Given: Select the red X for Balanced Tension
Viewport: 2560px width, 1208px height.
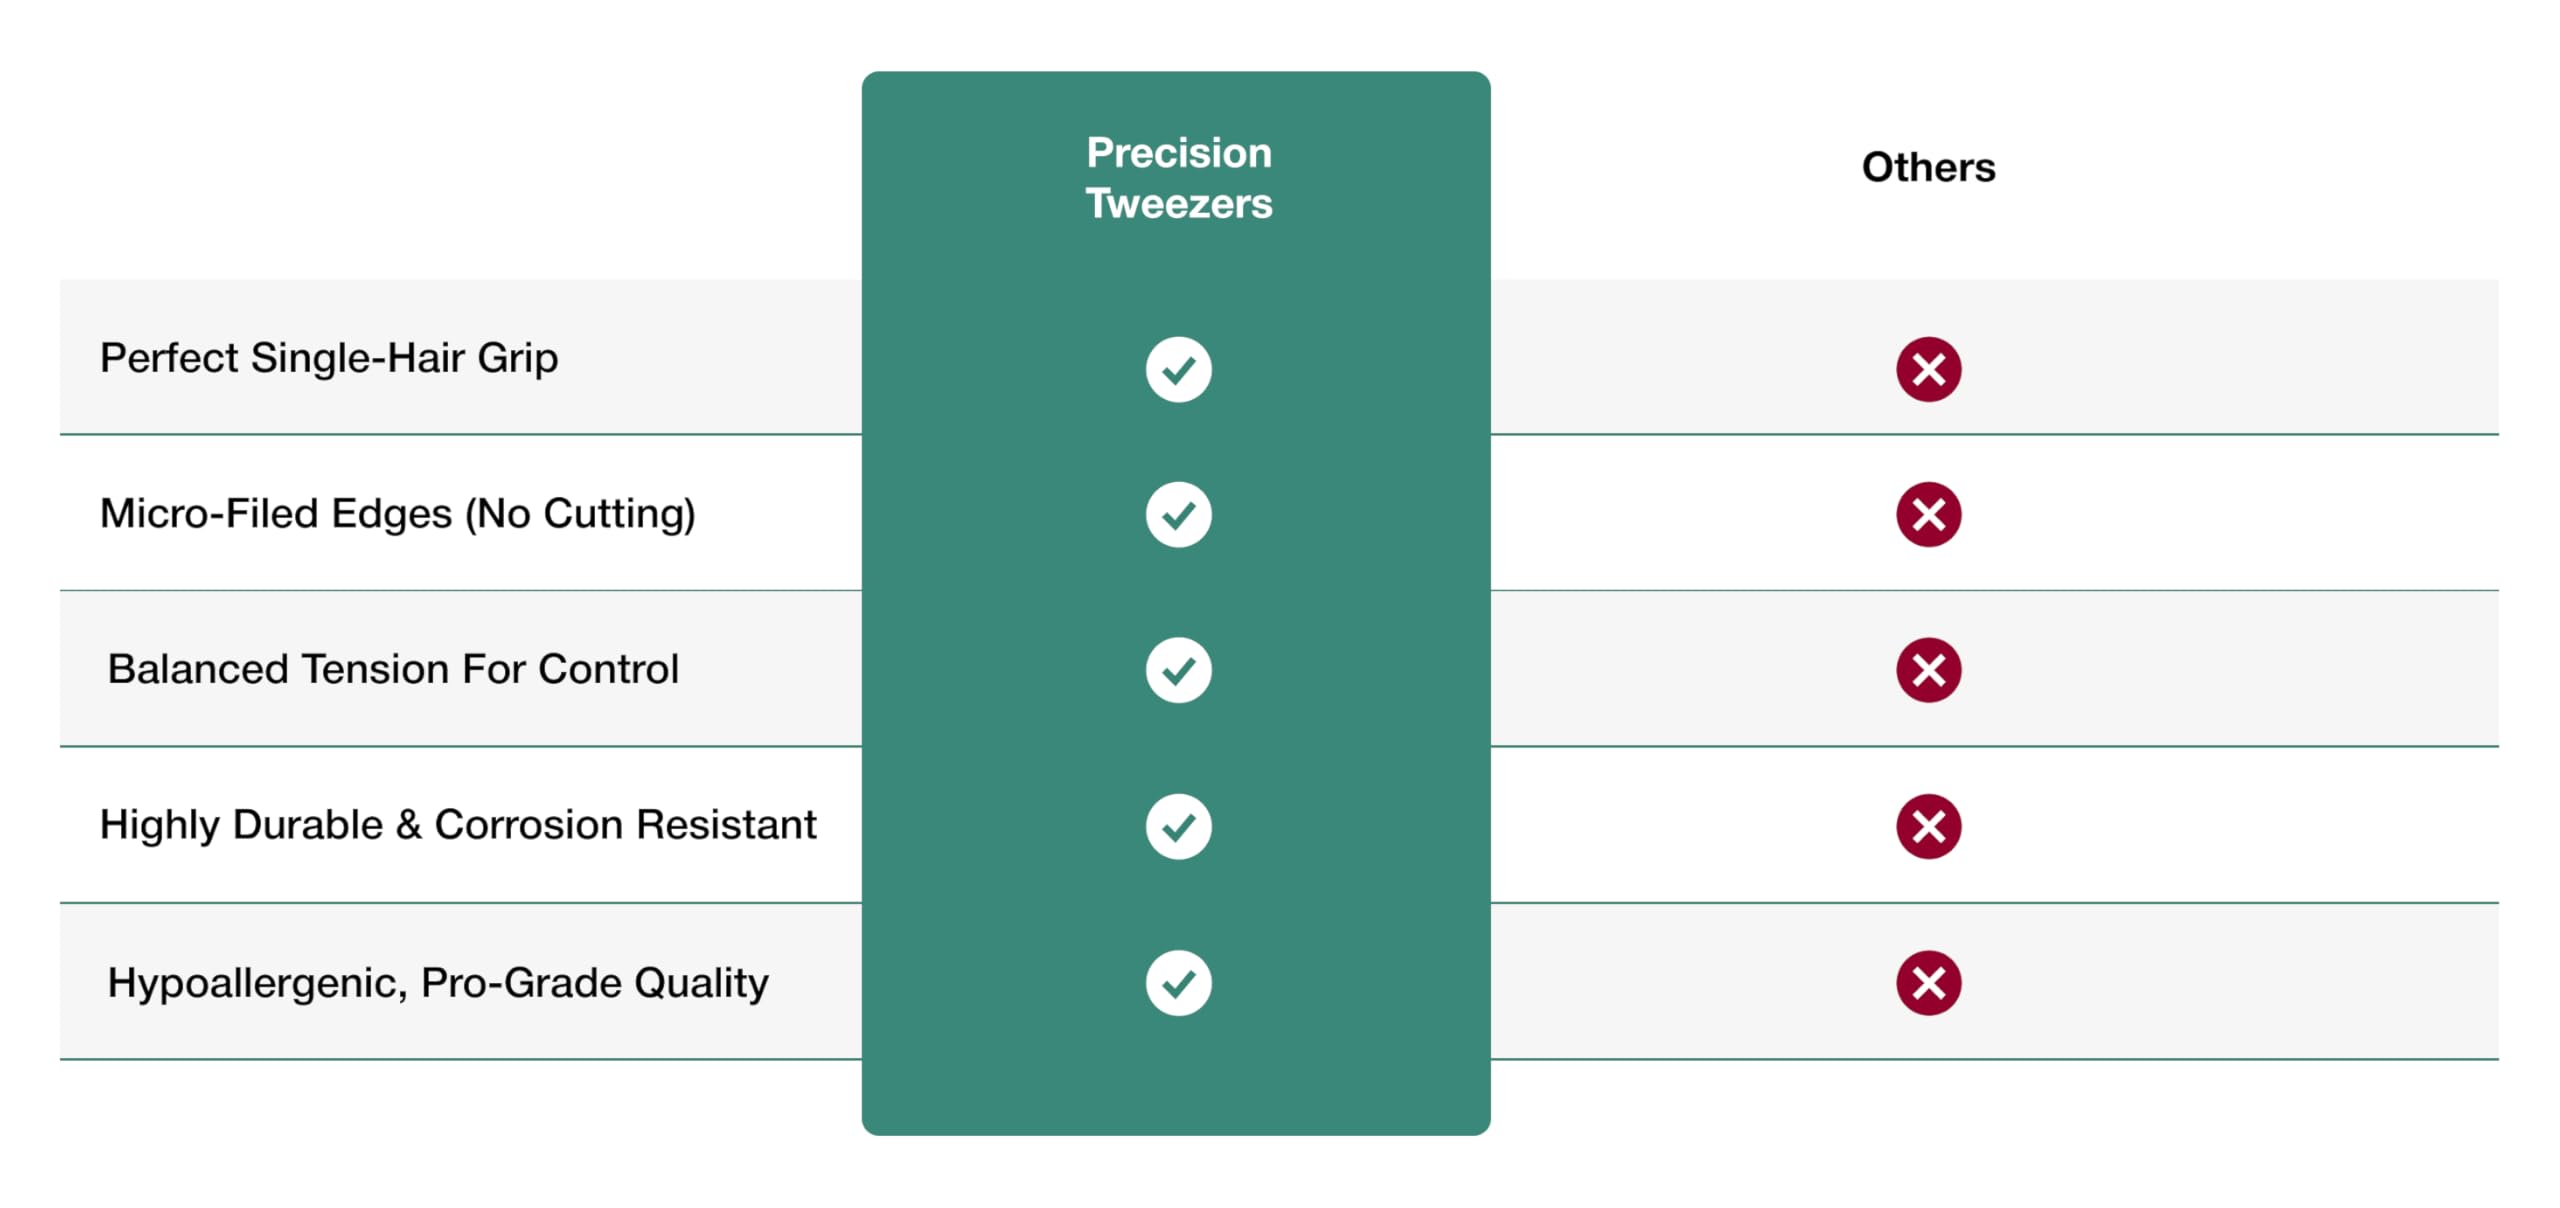Looking at the screenshot, I should pyautogui.click(x=1927, y=670).
